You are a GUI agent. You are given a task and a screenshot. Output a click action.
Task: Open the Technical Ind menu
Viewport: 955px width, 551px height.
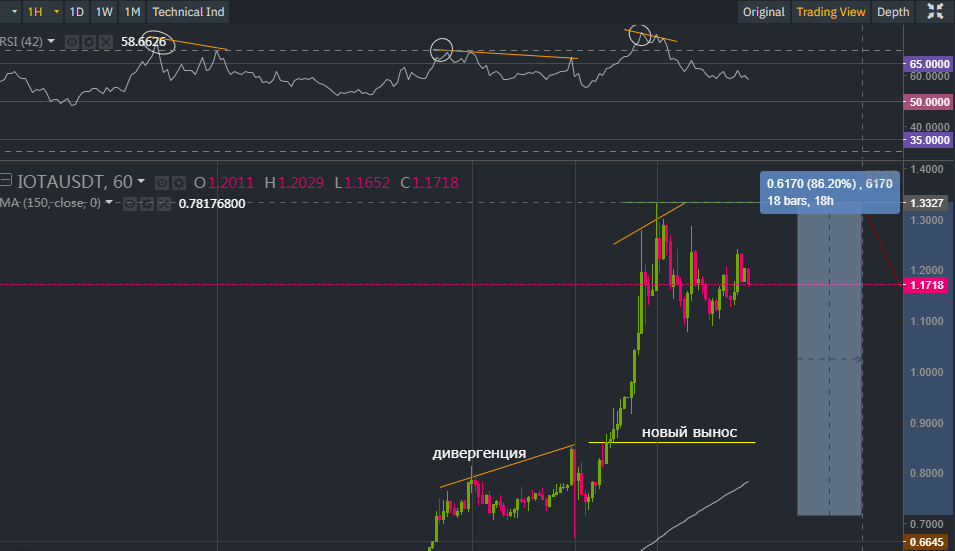coord(188,12)
